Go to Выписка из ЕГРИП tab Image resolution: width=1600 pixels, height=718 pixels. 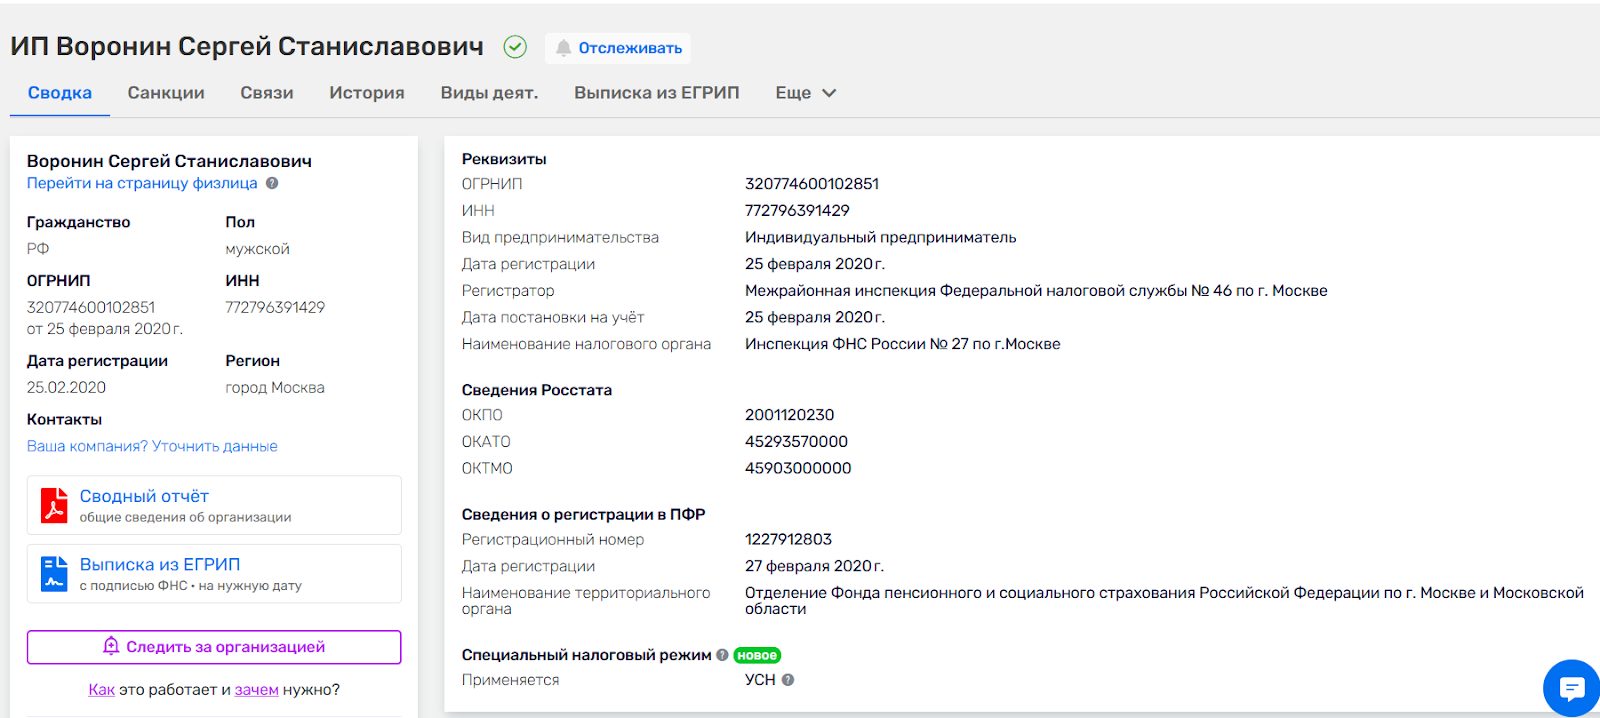click(x=656, y=93)
